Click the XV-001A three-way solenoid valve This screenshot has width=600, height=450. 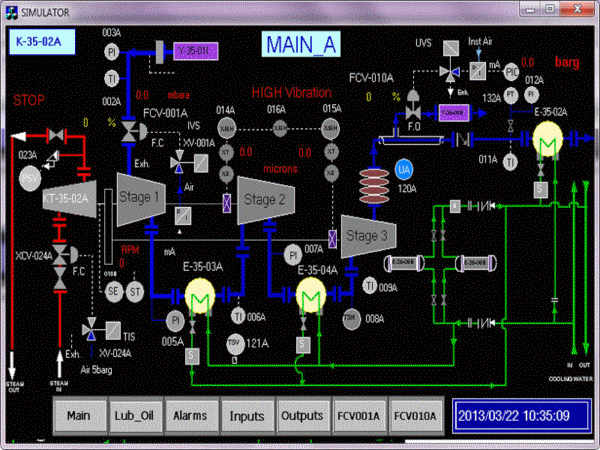coord(179,164)
